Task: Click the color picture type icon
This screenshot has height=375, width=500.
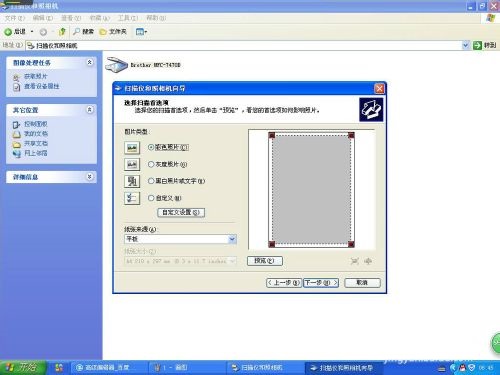Action: point(132,148)
